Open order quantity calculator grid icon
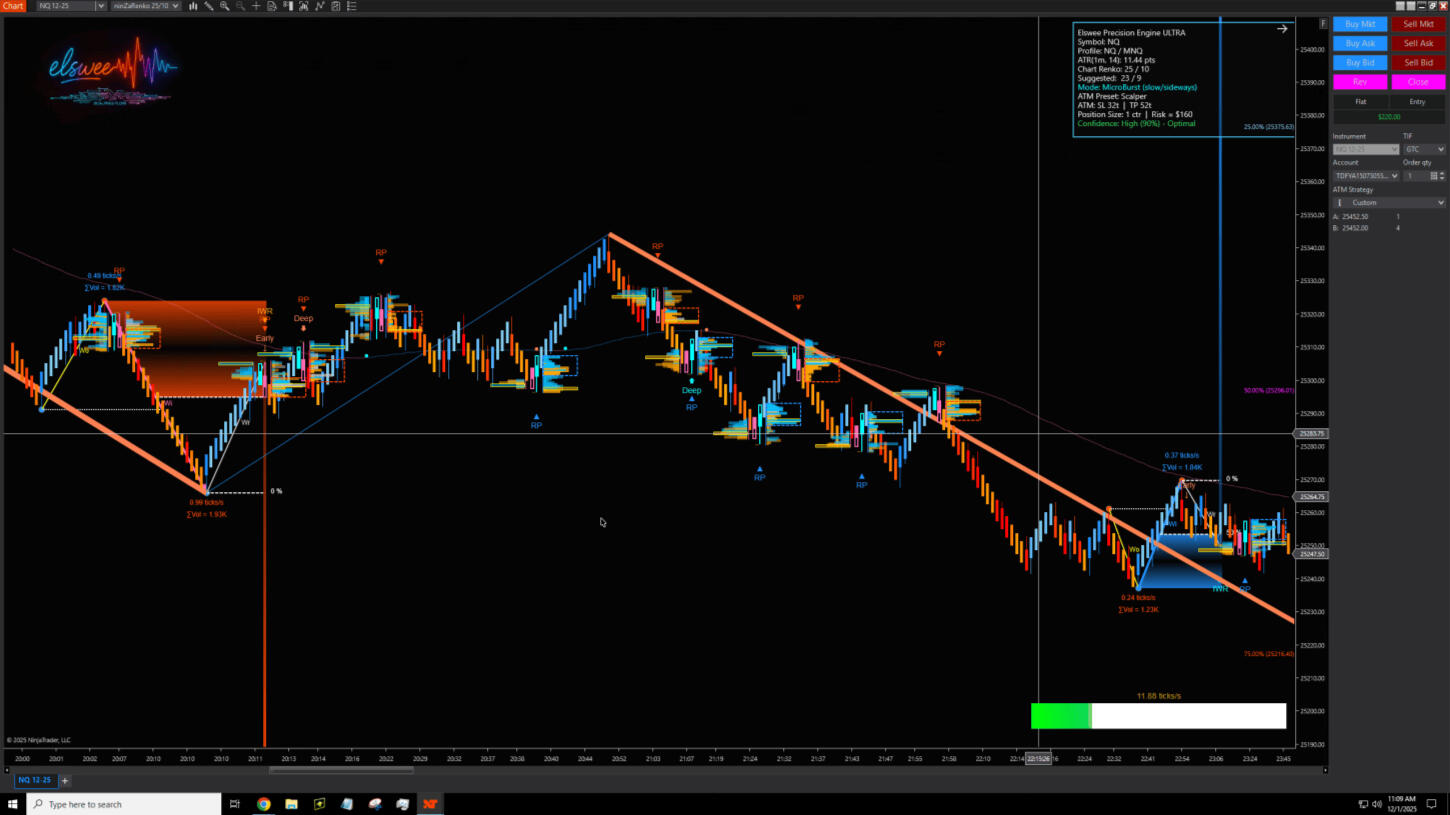The image size is (1450, 815). pyautogui.click(x=1433, y=176)
